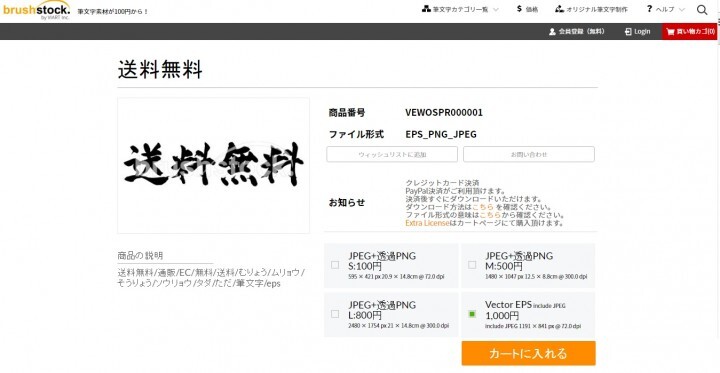The height and width of the screenshot is (373, 720).
Task: Click the 送料無料 page heading
Action: coord(160,70)
